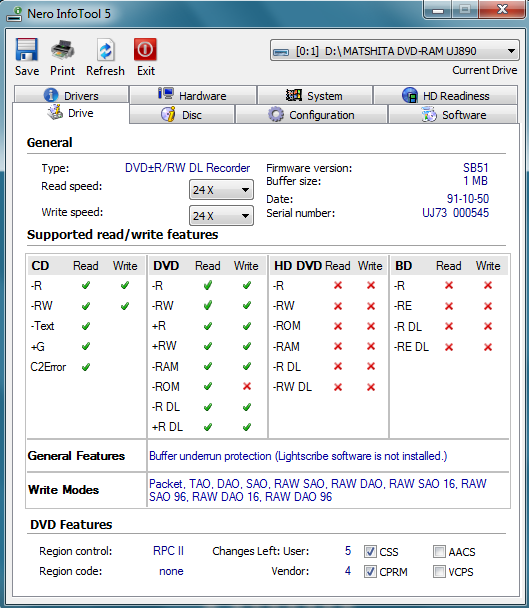Switch to the HD Readiness tab
Viewport: 529px width, 608px height.
coord(446,95)
